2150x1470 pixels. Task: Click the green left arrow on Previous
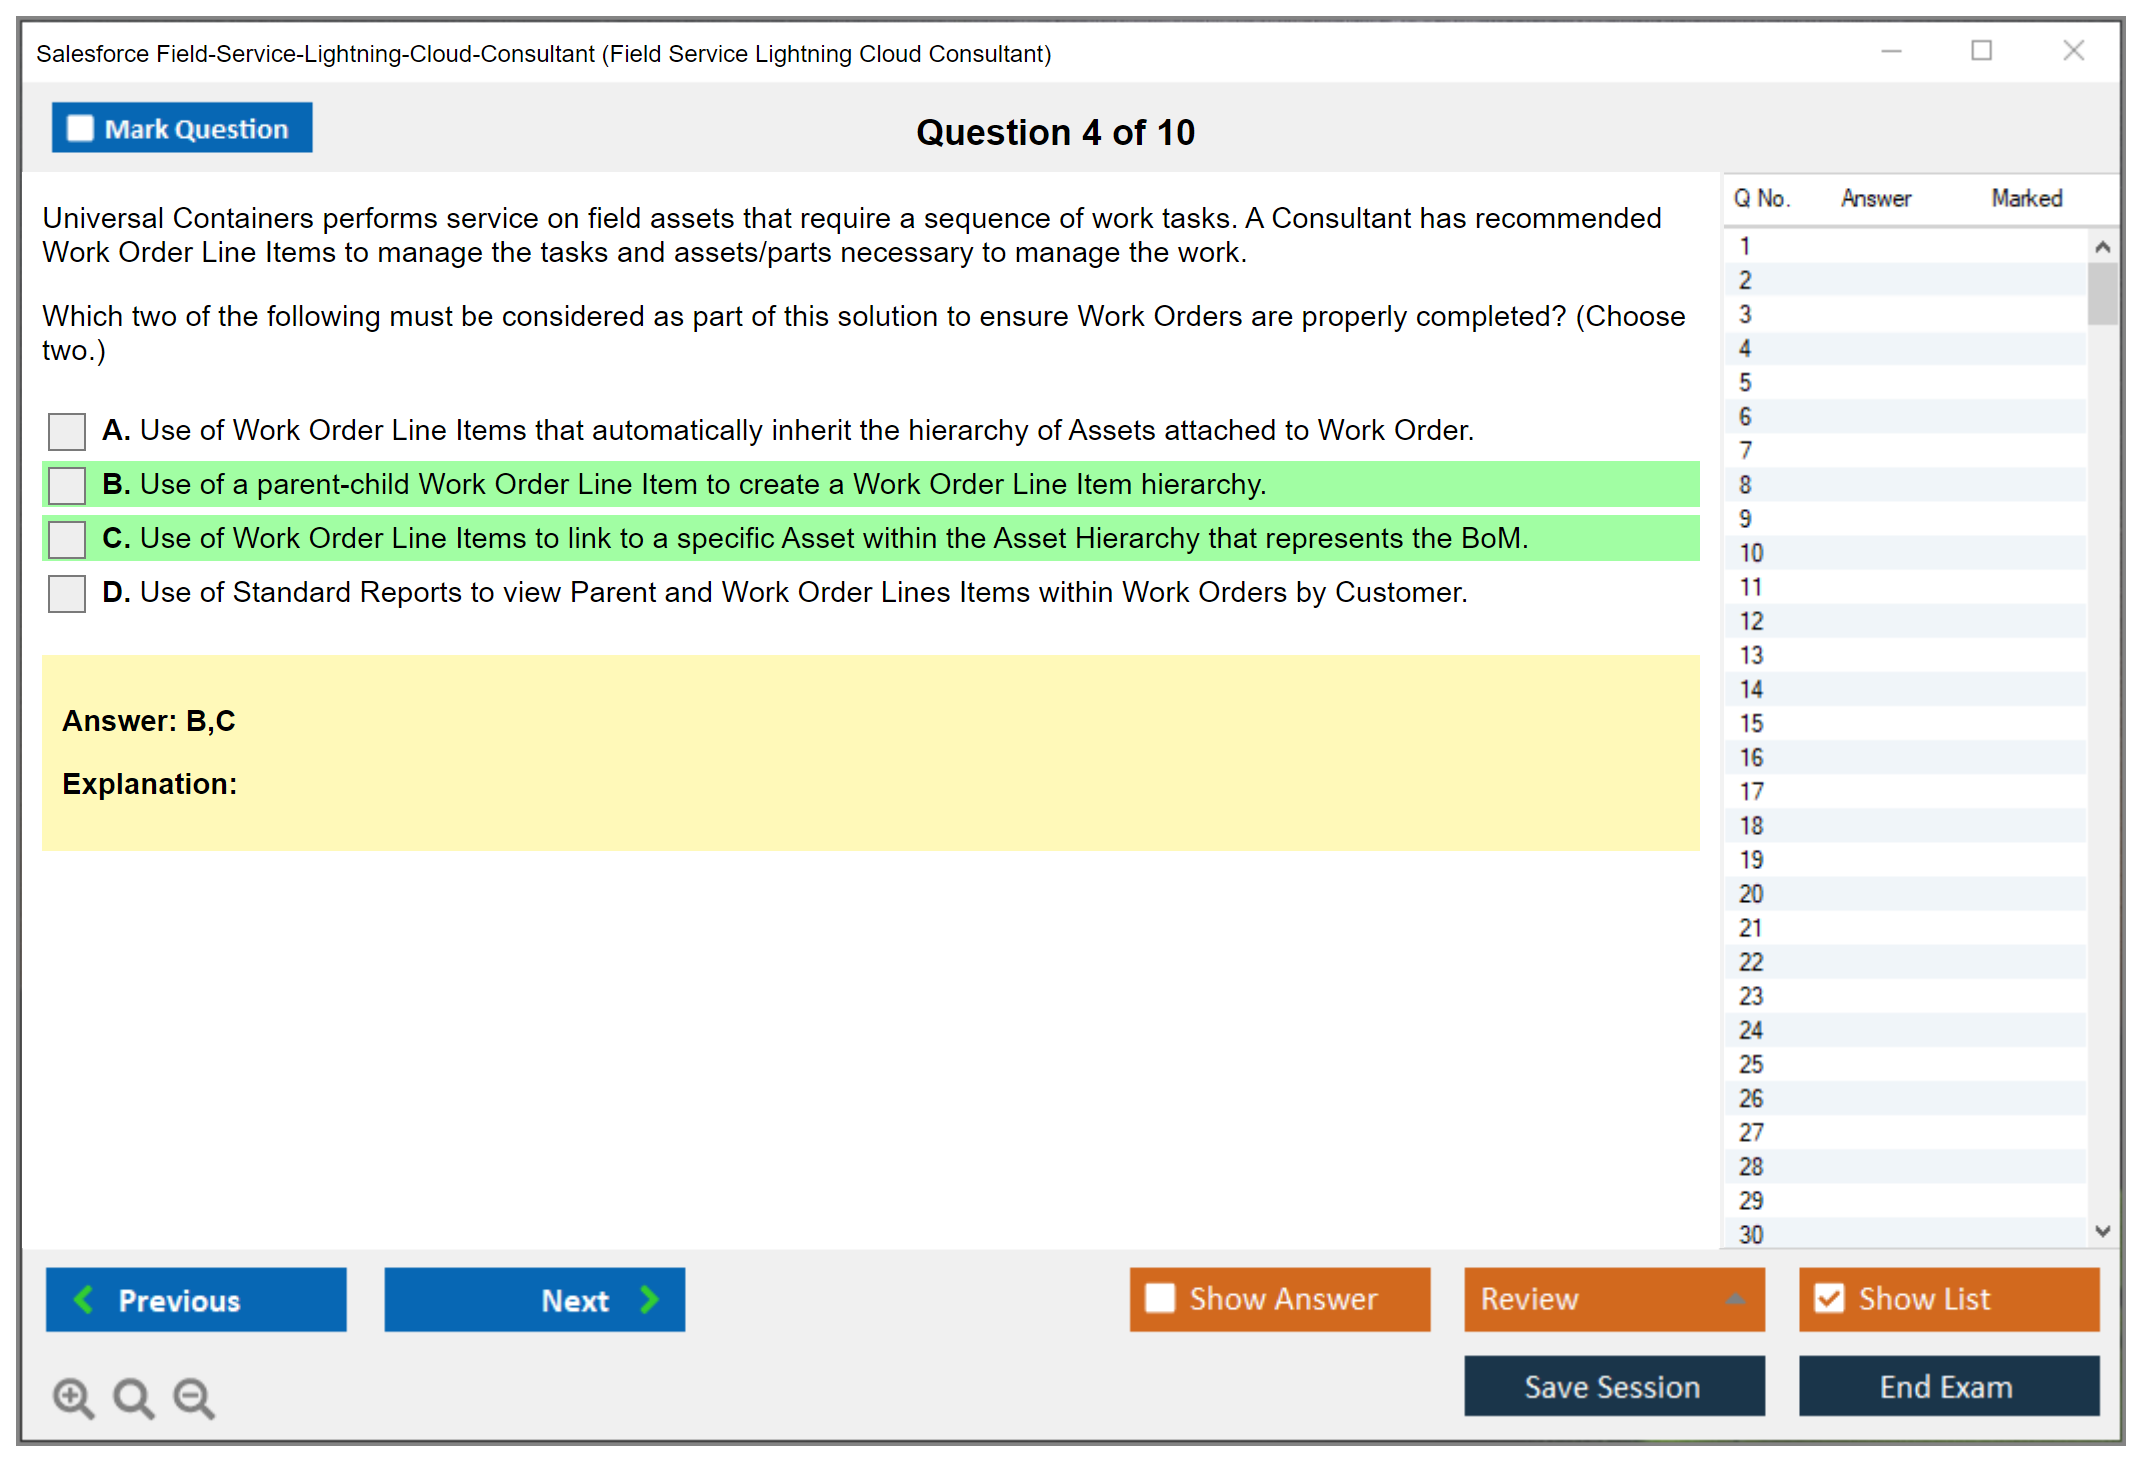[85, 1299]
